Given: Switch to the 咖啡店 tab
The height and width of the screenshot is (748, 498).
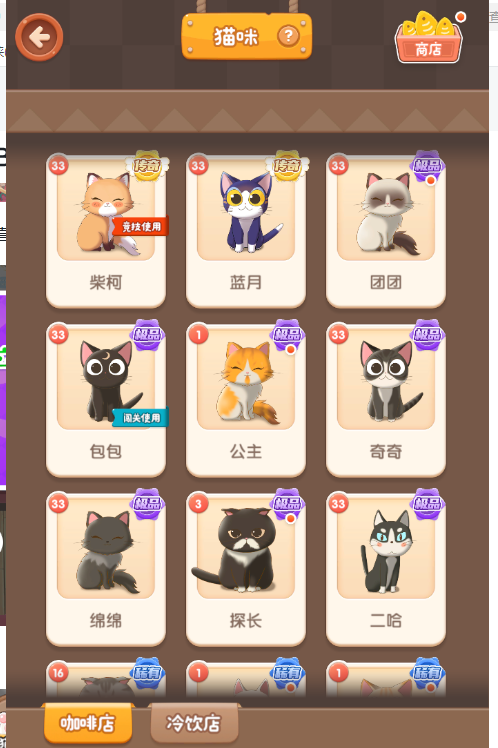Looking at the screenshot, I should click(87, 723).
